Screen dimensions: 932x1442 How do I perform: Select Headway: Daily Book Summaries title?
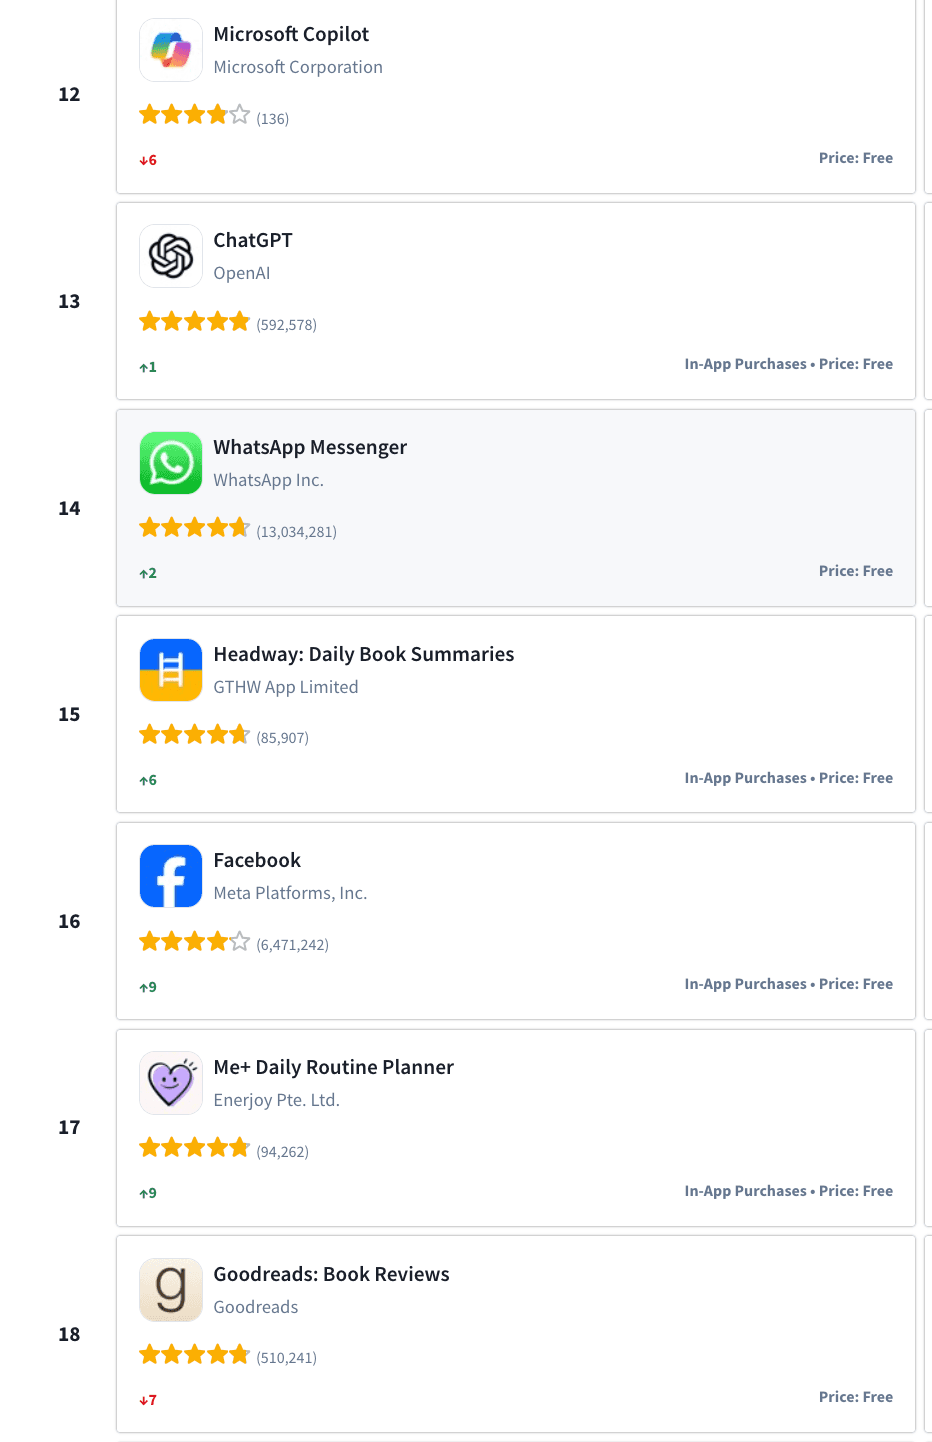(364, 654)
